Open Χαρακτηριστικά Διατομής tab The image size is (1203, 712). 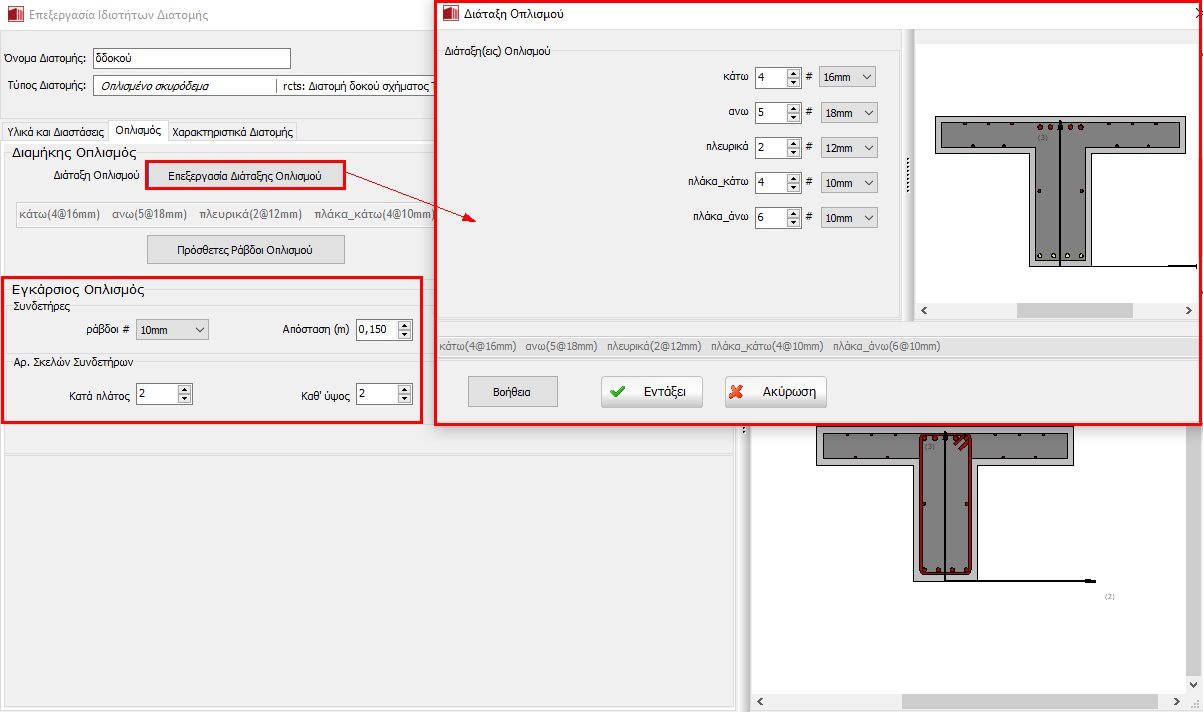[x=232, y=131]
